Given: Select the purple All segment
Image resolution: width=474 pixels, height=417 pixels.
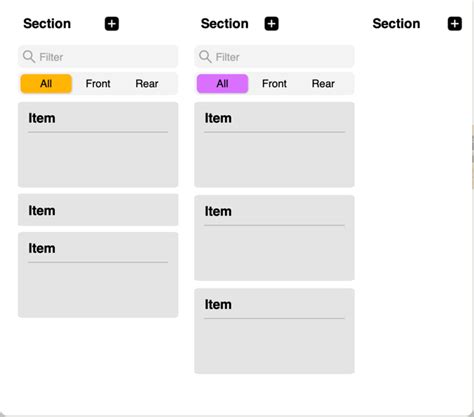Looking at the screenshot, I should coord(222,83).
